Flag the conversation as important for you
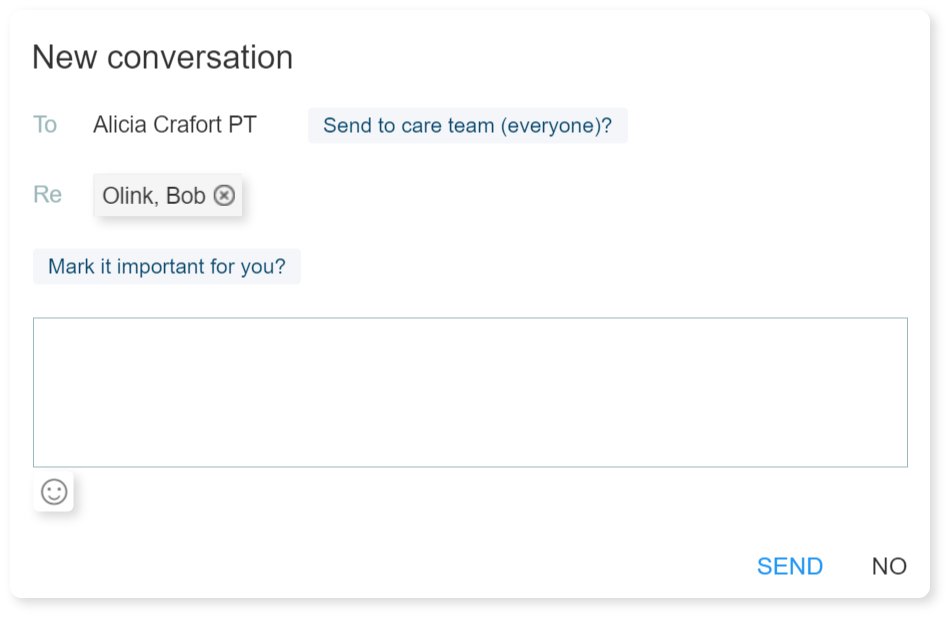Image resolution: width=950 pixels, height=618 pixels. pyautogui.click(x=167, y=267)
